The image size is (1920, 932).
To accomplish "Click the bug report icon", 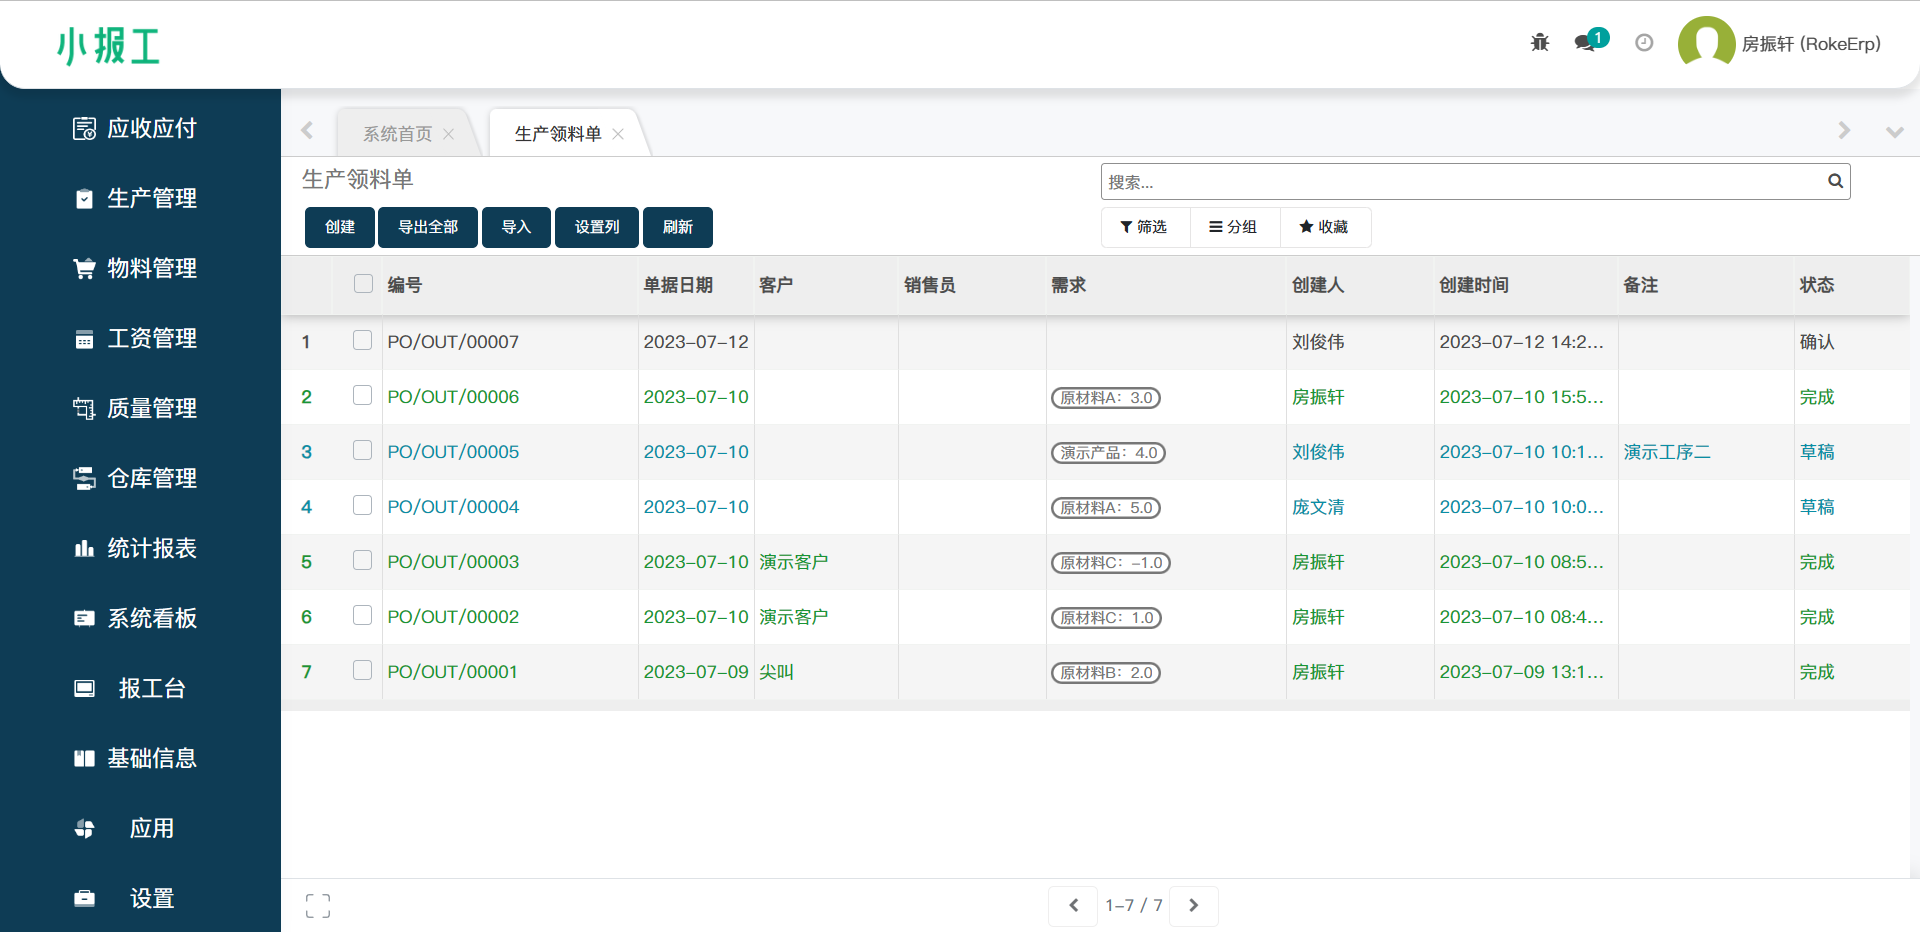I will (x=1540, y=42).
